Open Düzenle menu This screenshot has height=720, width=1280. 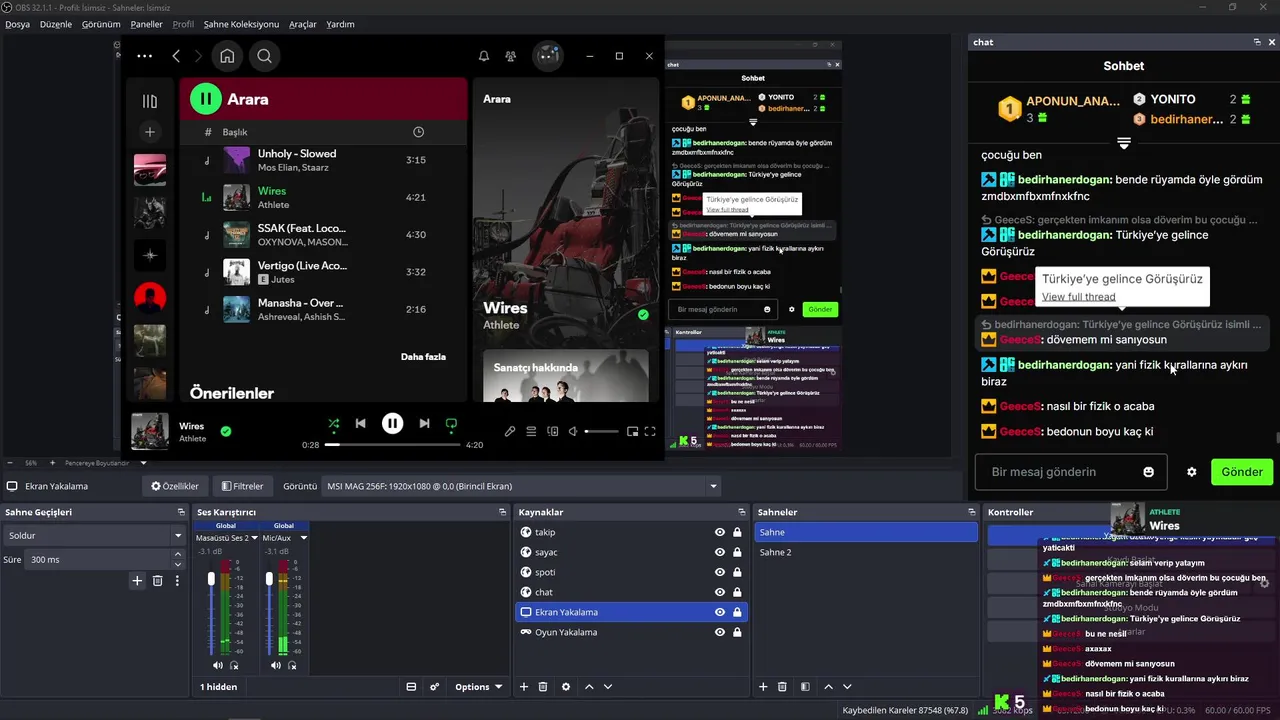(56, 24)
